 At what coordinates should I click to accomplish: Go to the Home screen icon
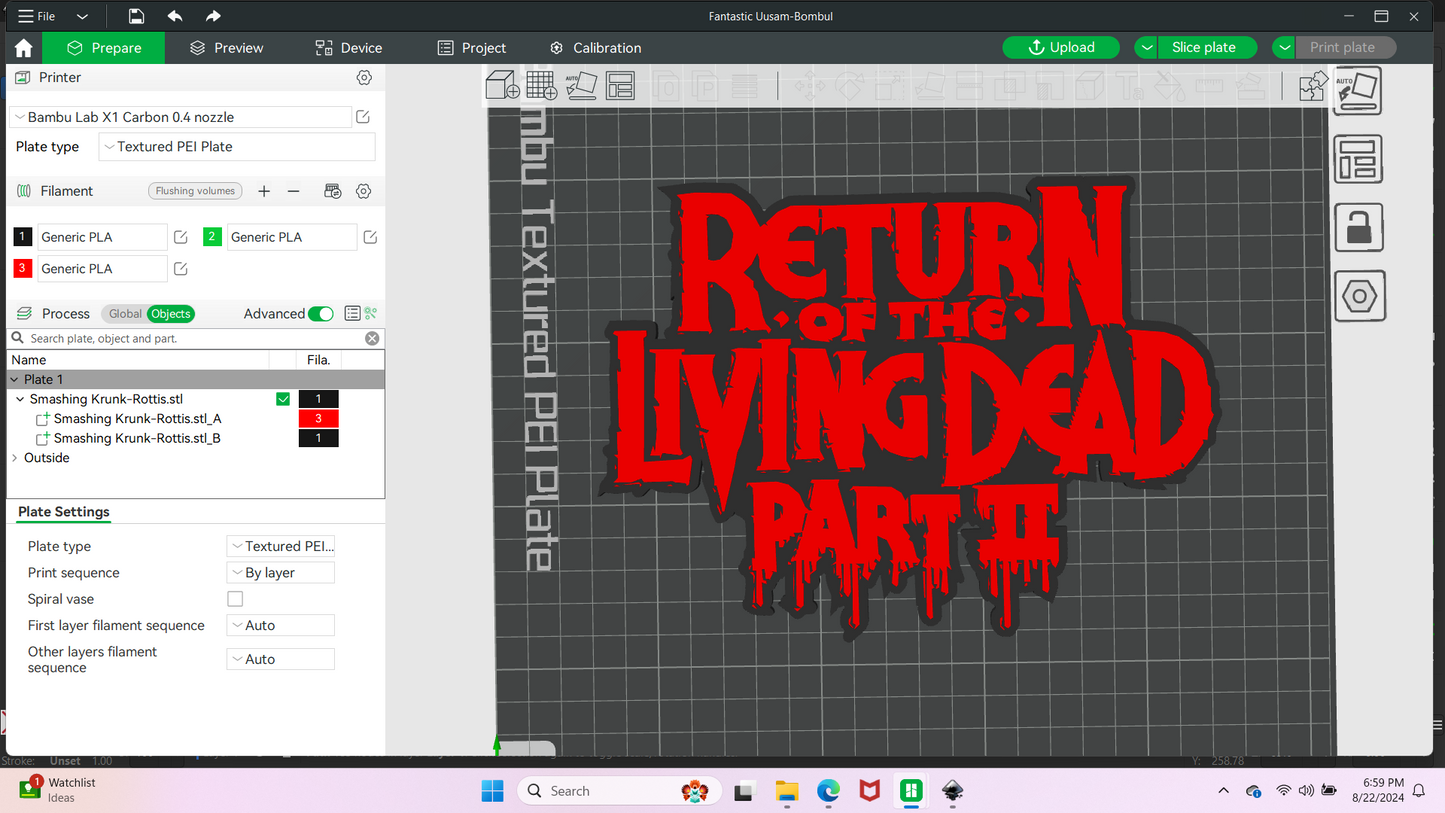coord(24,48)
